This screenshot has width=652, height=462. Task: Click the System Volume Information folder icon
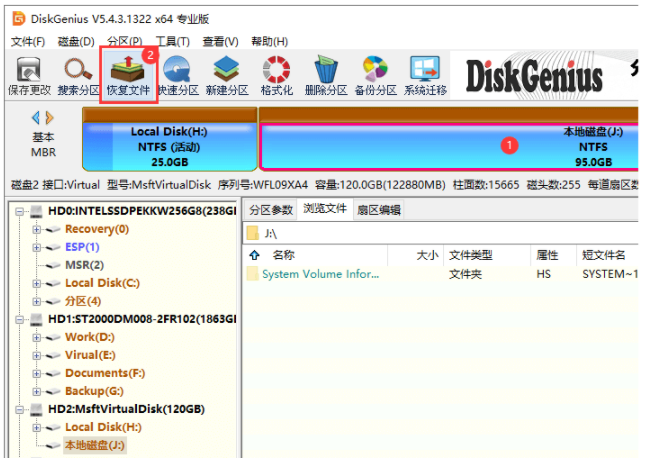click(252, 274)
